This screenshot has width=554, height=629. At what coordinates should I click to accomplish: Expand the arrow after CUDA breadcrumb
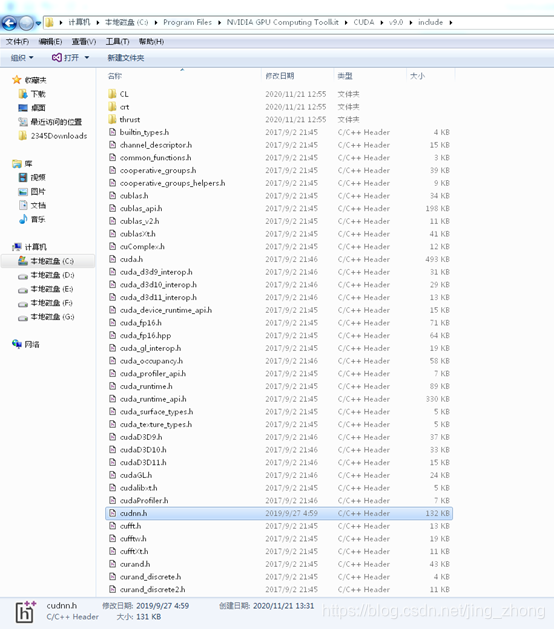click(382, 22)
